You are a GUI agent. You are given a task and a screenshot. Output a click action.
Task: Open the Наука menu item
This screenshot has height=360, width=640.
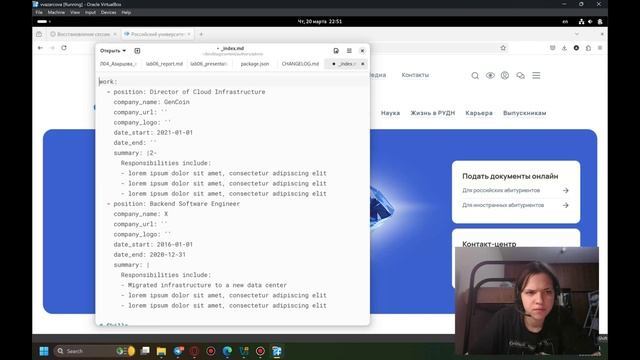pos(390,113)
